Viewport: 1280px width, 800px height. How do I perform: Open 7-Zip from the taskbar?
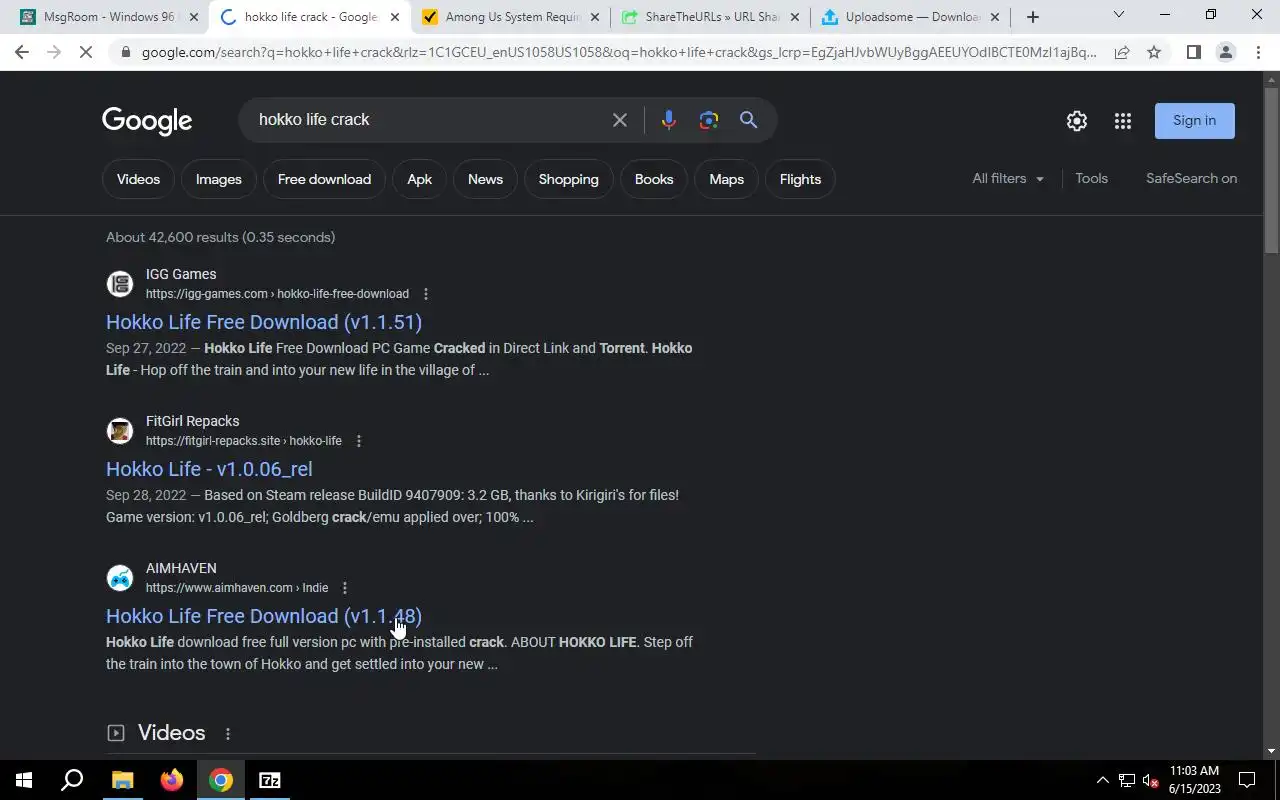click(x=270, y=780)
